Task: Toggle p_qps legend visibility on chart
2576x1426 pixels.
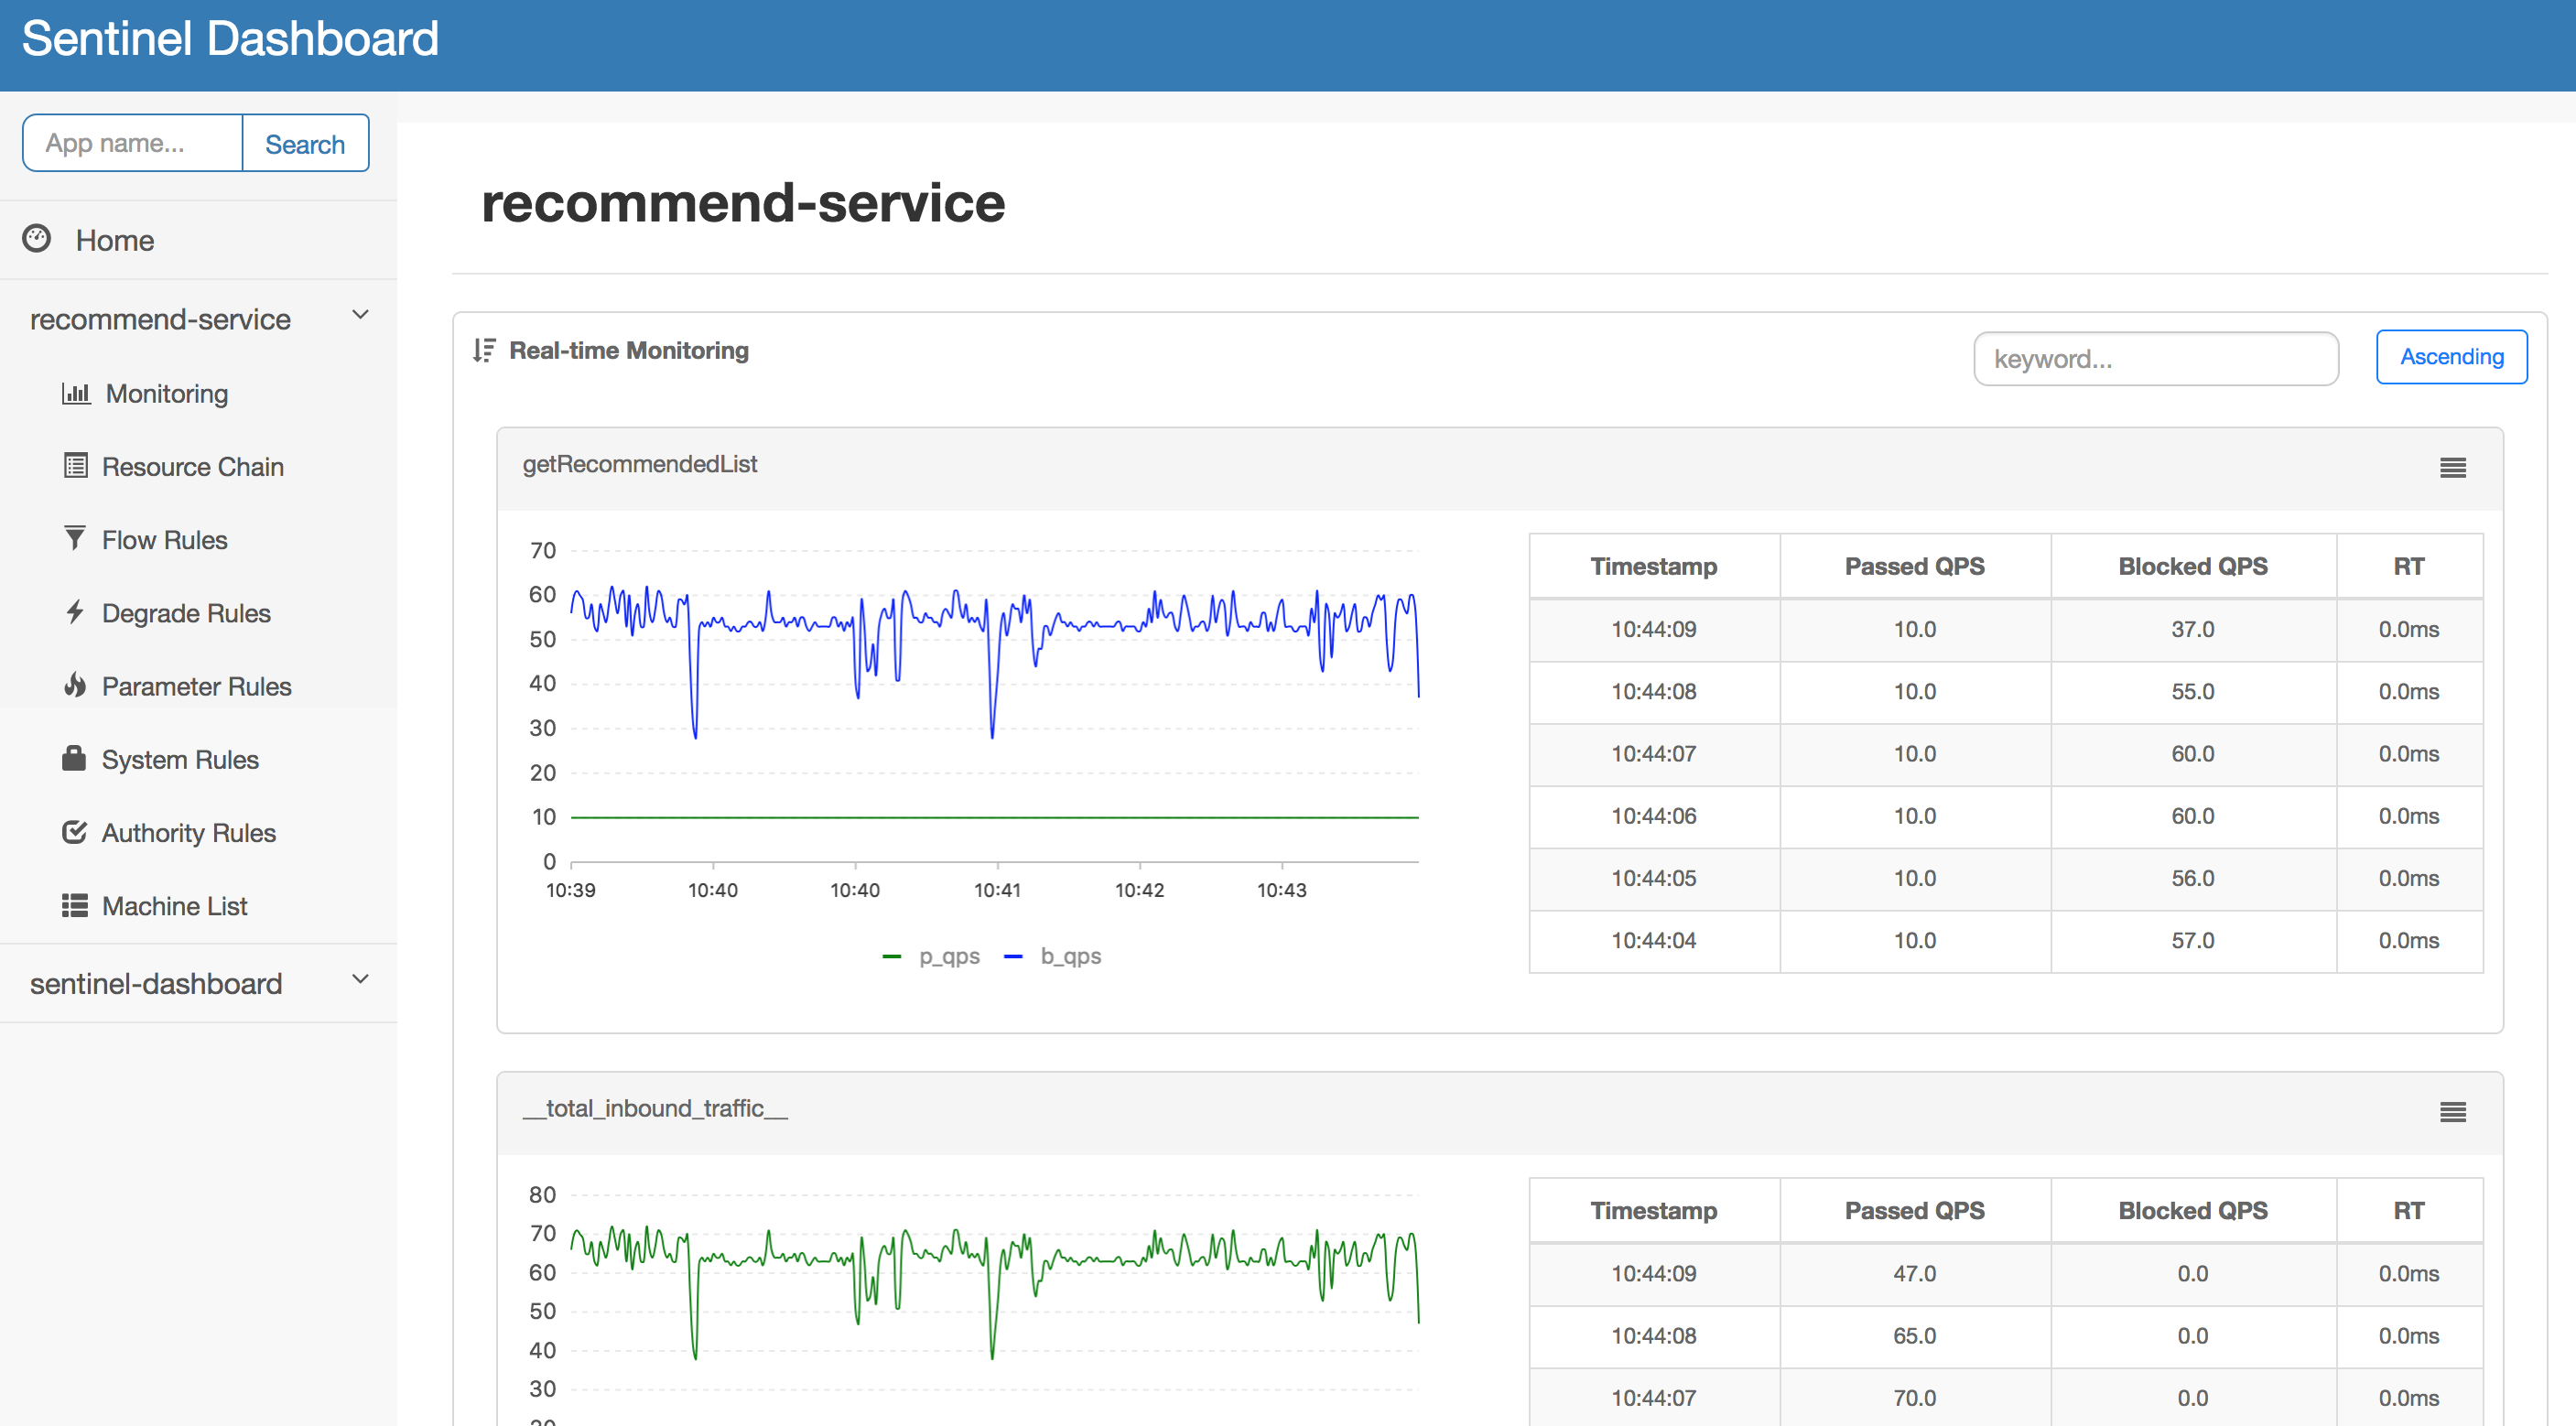Action: pyautogui.click(x=912, y=956)
